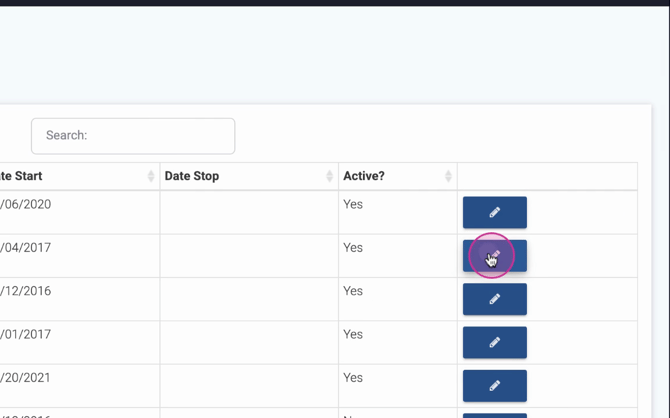The height and width of the screenshot is (418, 670).
Task: Click the Yes cell in the /12/2016 row
Action: click(x=353, y=291)
